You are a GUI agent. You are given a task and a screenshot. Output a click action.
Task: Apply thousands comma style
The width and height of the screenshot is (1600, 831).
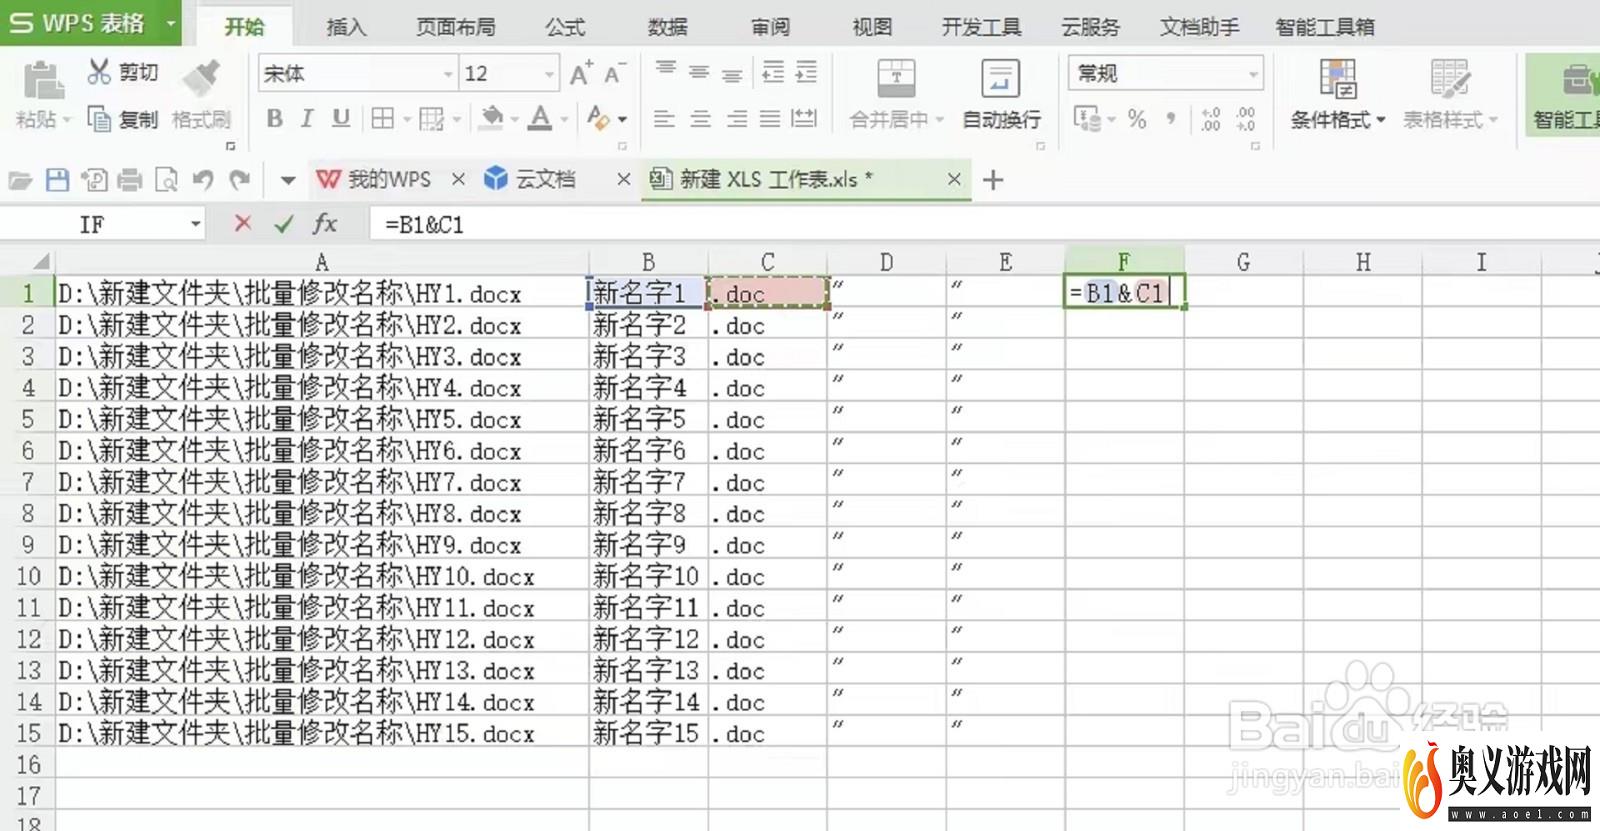point(1170,119)
